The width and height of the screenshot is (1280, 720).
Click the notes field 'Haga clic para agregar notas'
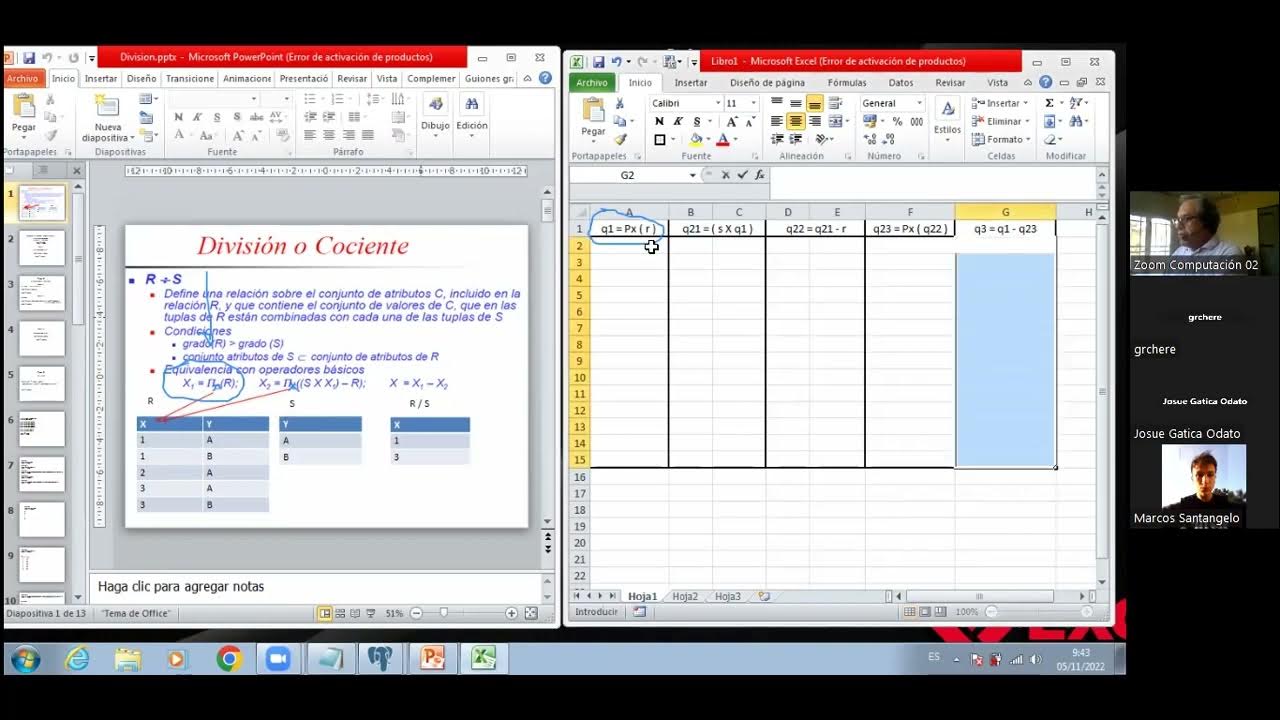[x=320, y=587]
